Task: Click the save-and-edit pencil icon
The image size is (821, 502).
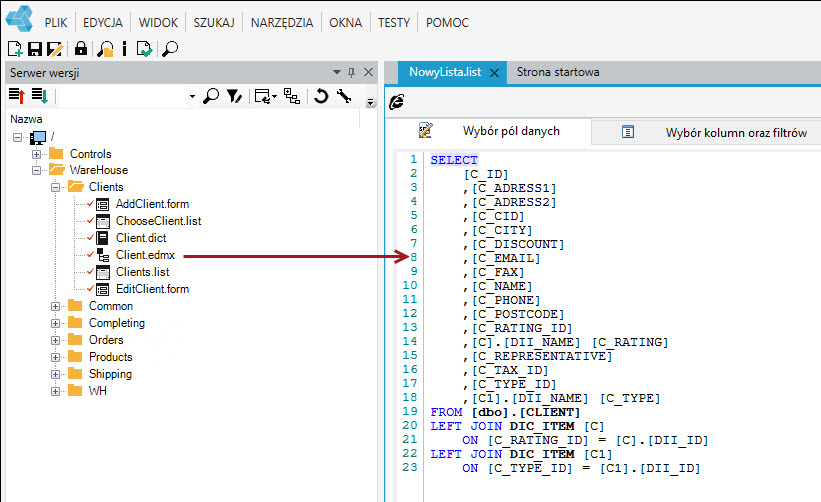Action: tap(54, 49)
